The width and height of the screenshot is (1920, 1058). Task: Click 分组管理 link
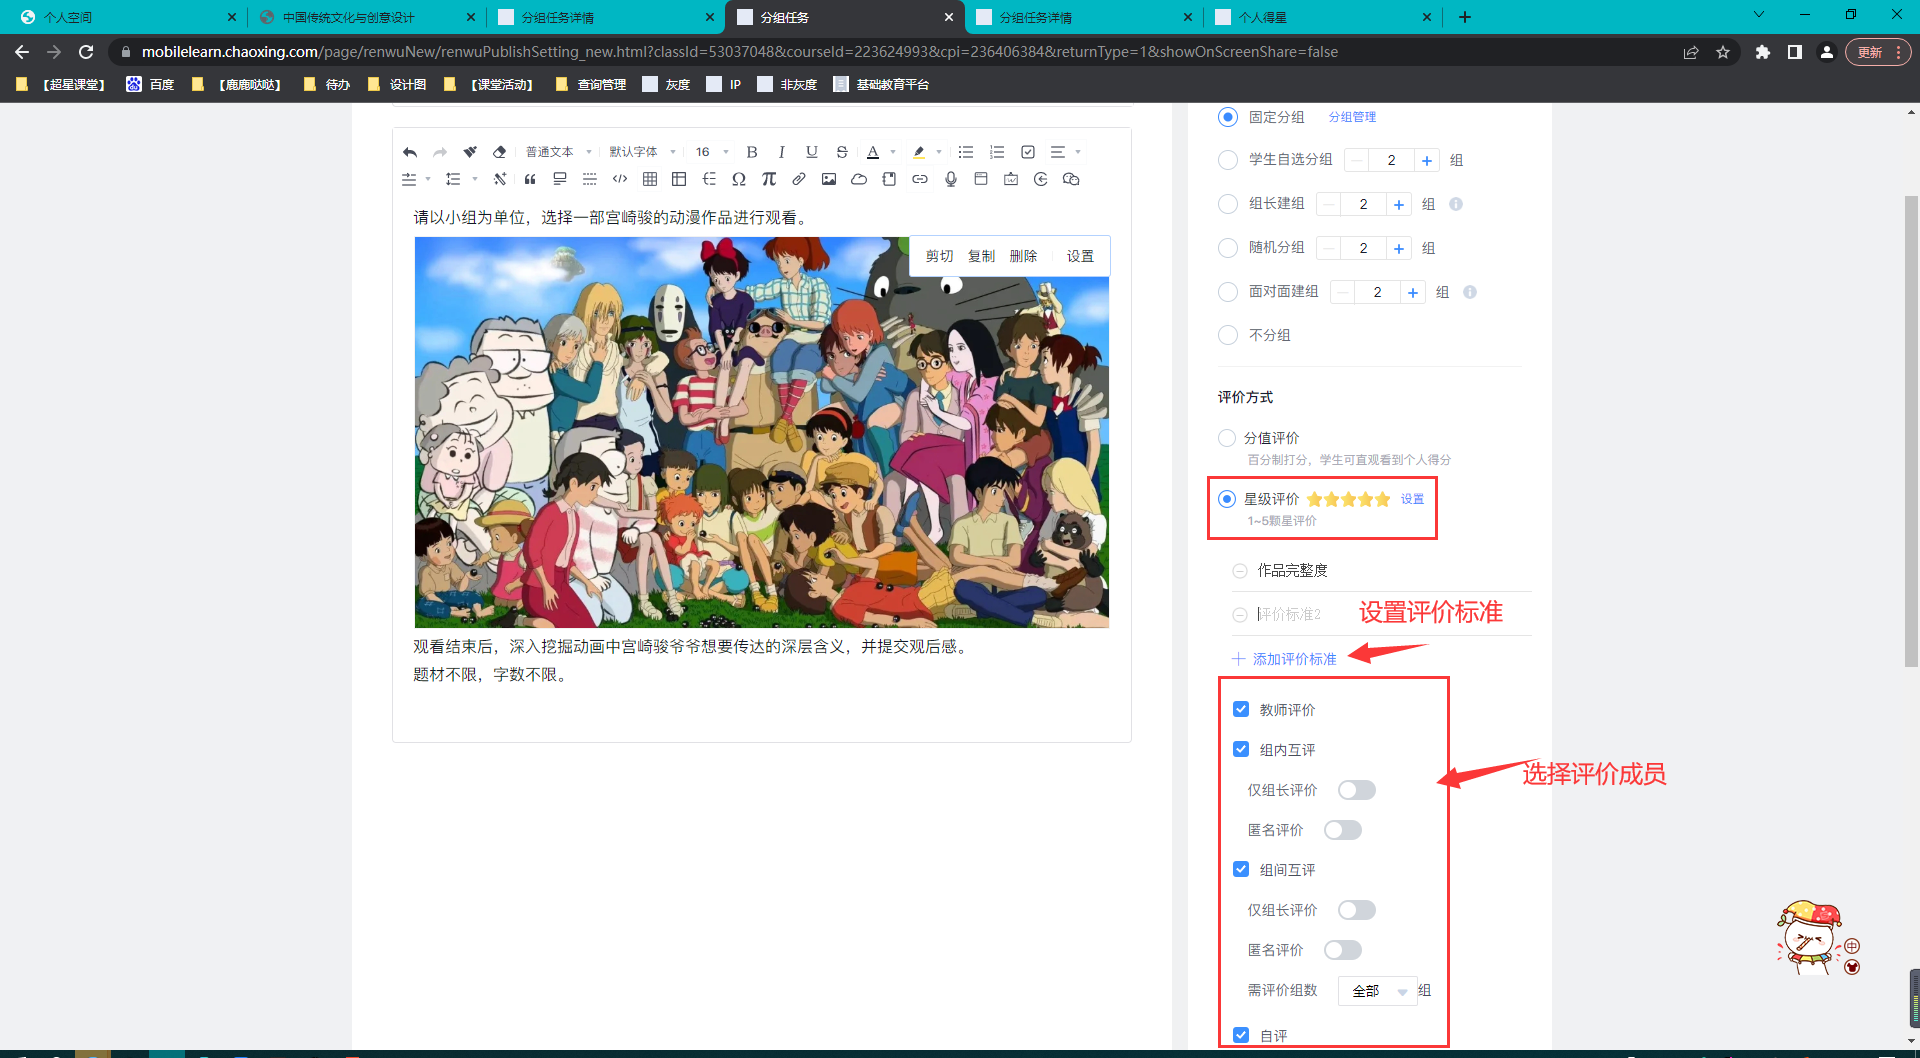(x=1352, y=117)
